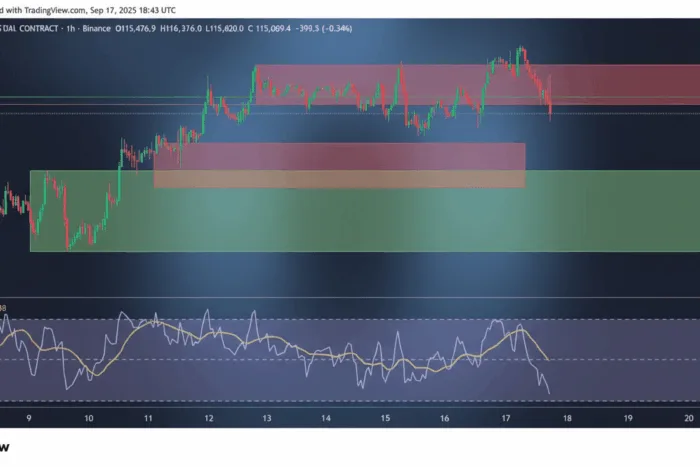Click date label 9 on time axis
This screenshot has height=467, width=700.
coord(29,418)
